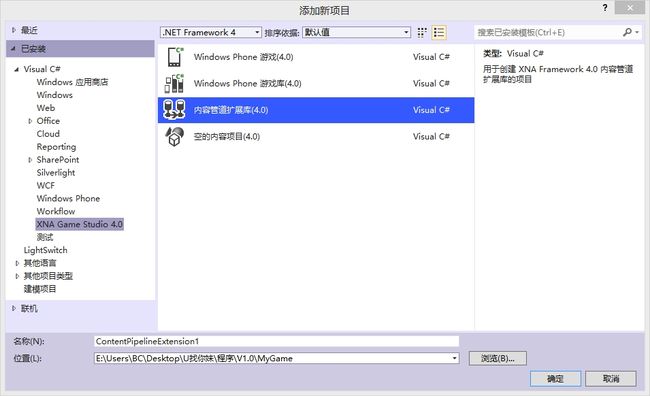Image resolution: width=650 pixels, height=396 pixels.
Task: Click the 空的内容项目(4.0) template icon
Action: point(175,136)
